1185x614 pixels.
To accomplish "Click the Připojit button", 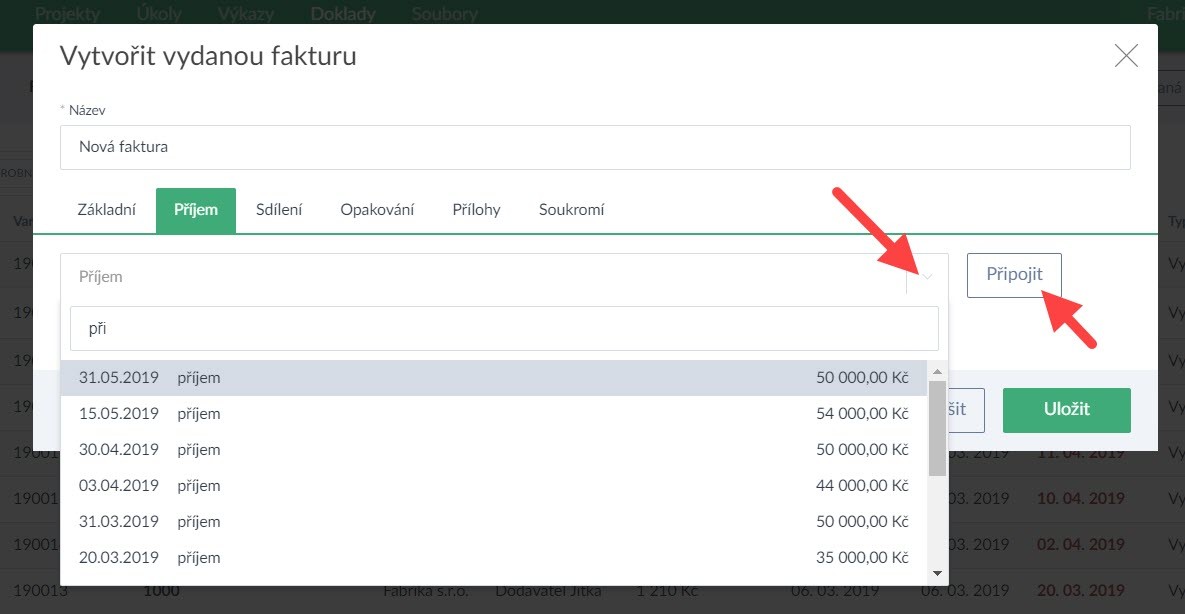I will [x=1013, y=275].
